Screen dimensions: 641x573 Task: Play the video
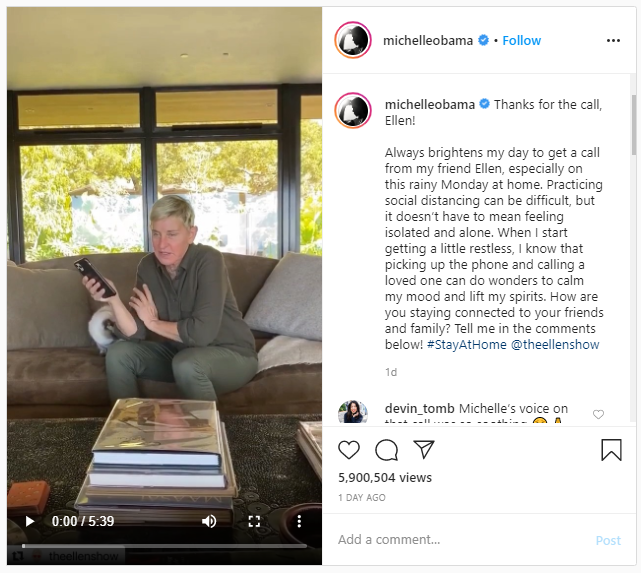point(29,522)
